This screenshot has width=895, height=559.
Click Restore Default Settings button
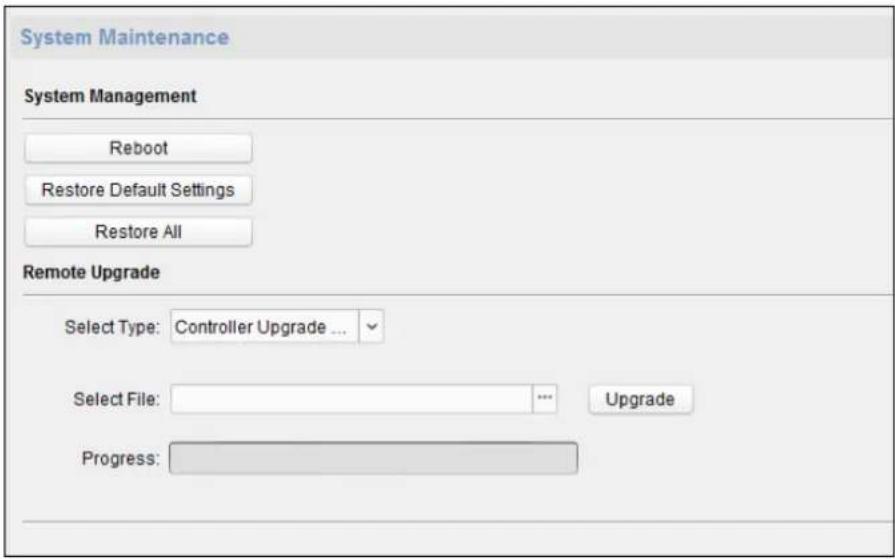tap(138, 190)
